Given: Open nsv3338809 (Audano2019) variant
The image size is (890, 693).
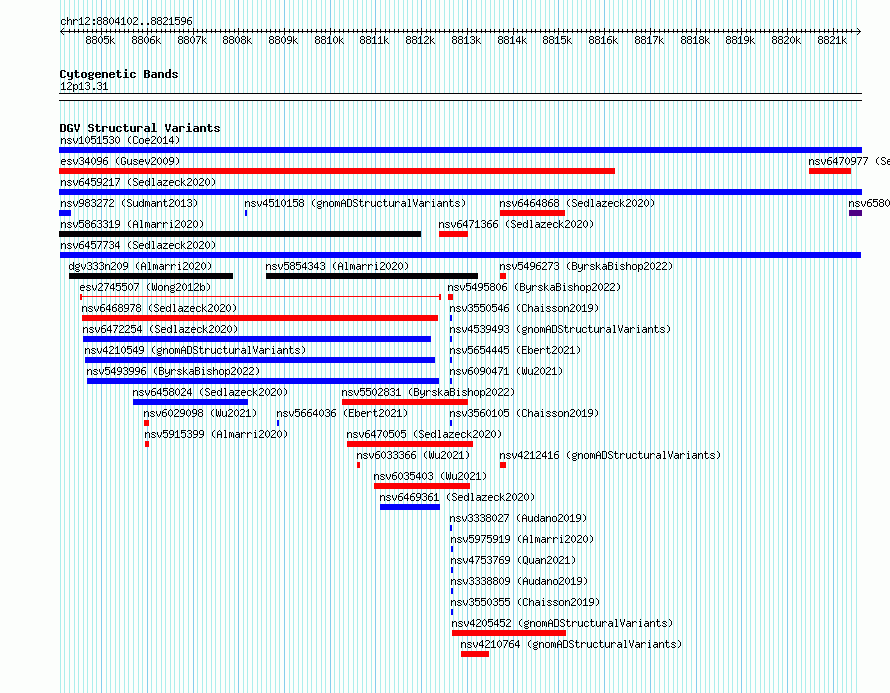Looking at the screenshot, I should [519, 581].
